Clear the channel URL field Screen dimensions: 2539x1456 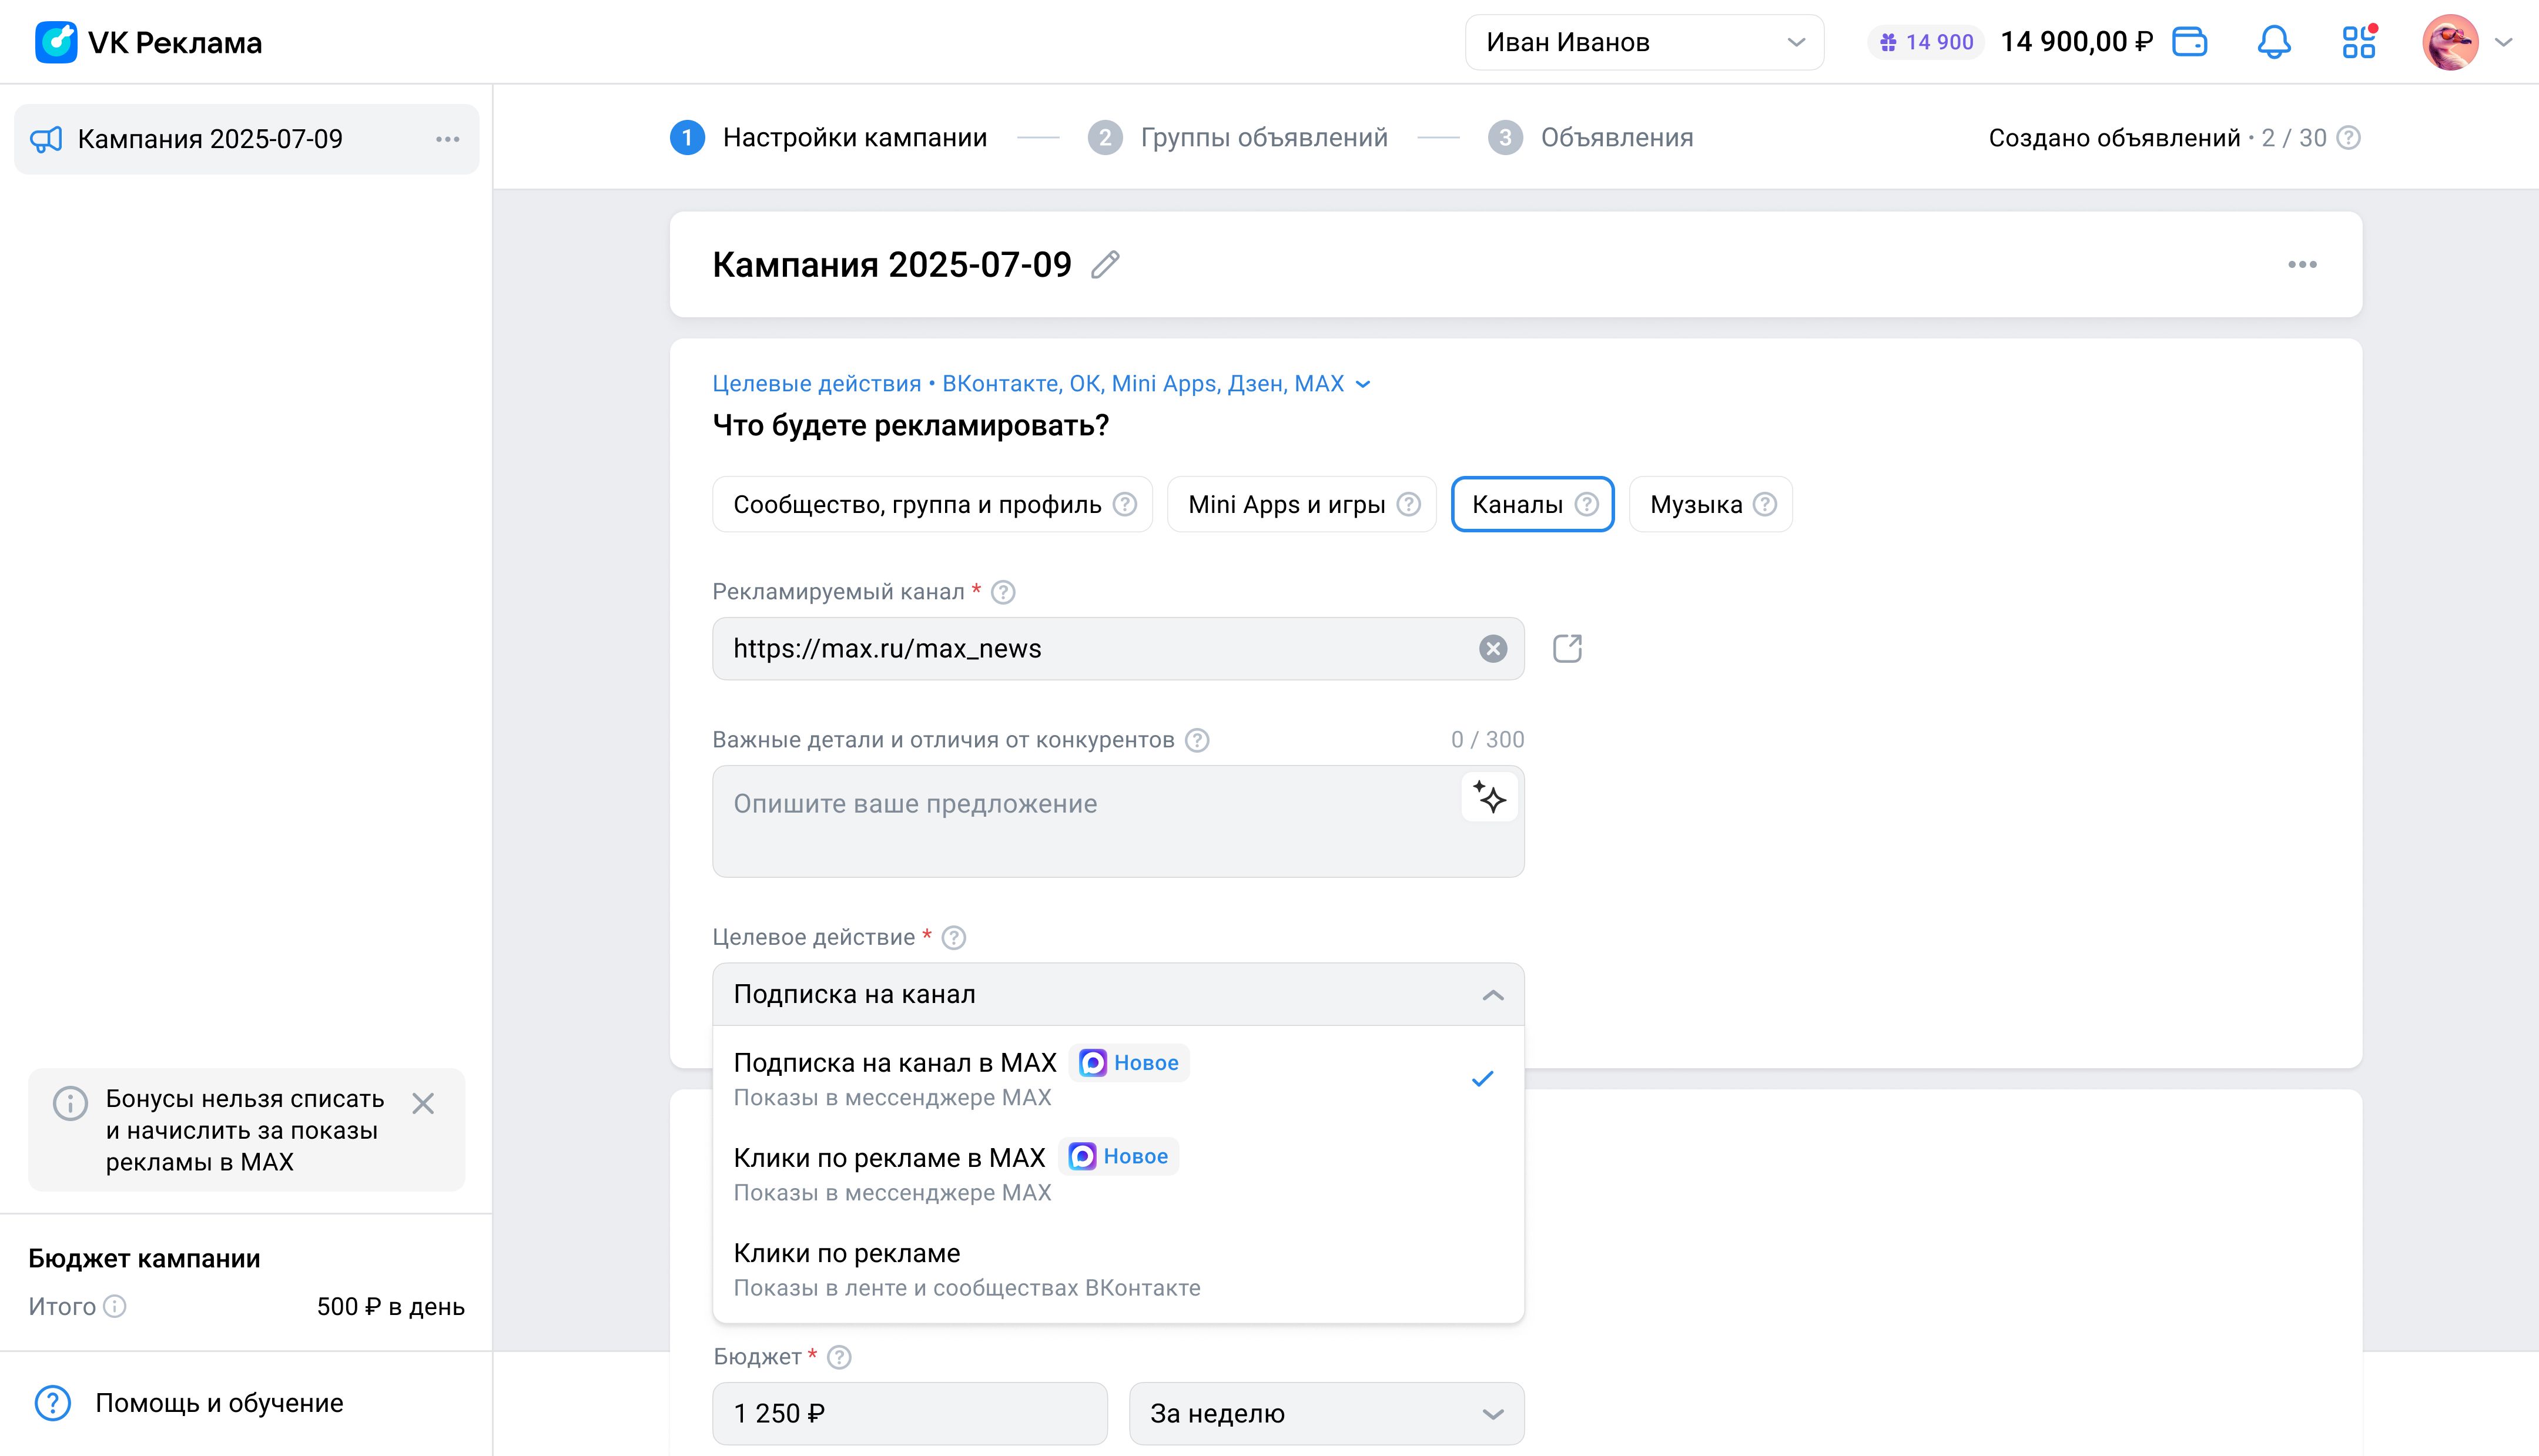tap(1493, 649)
